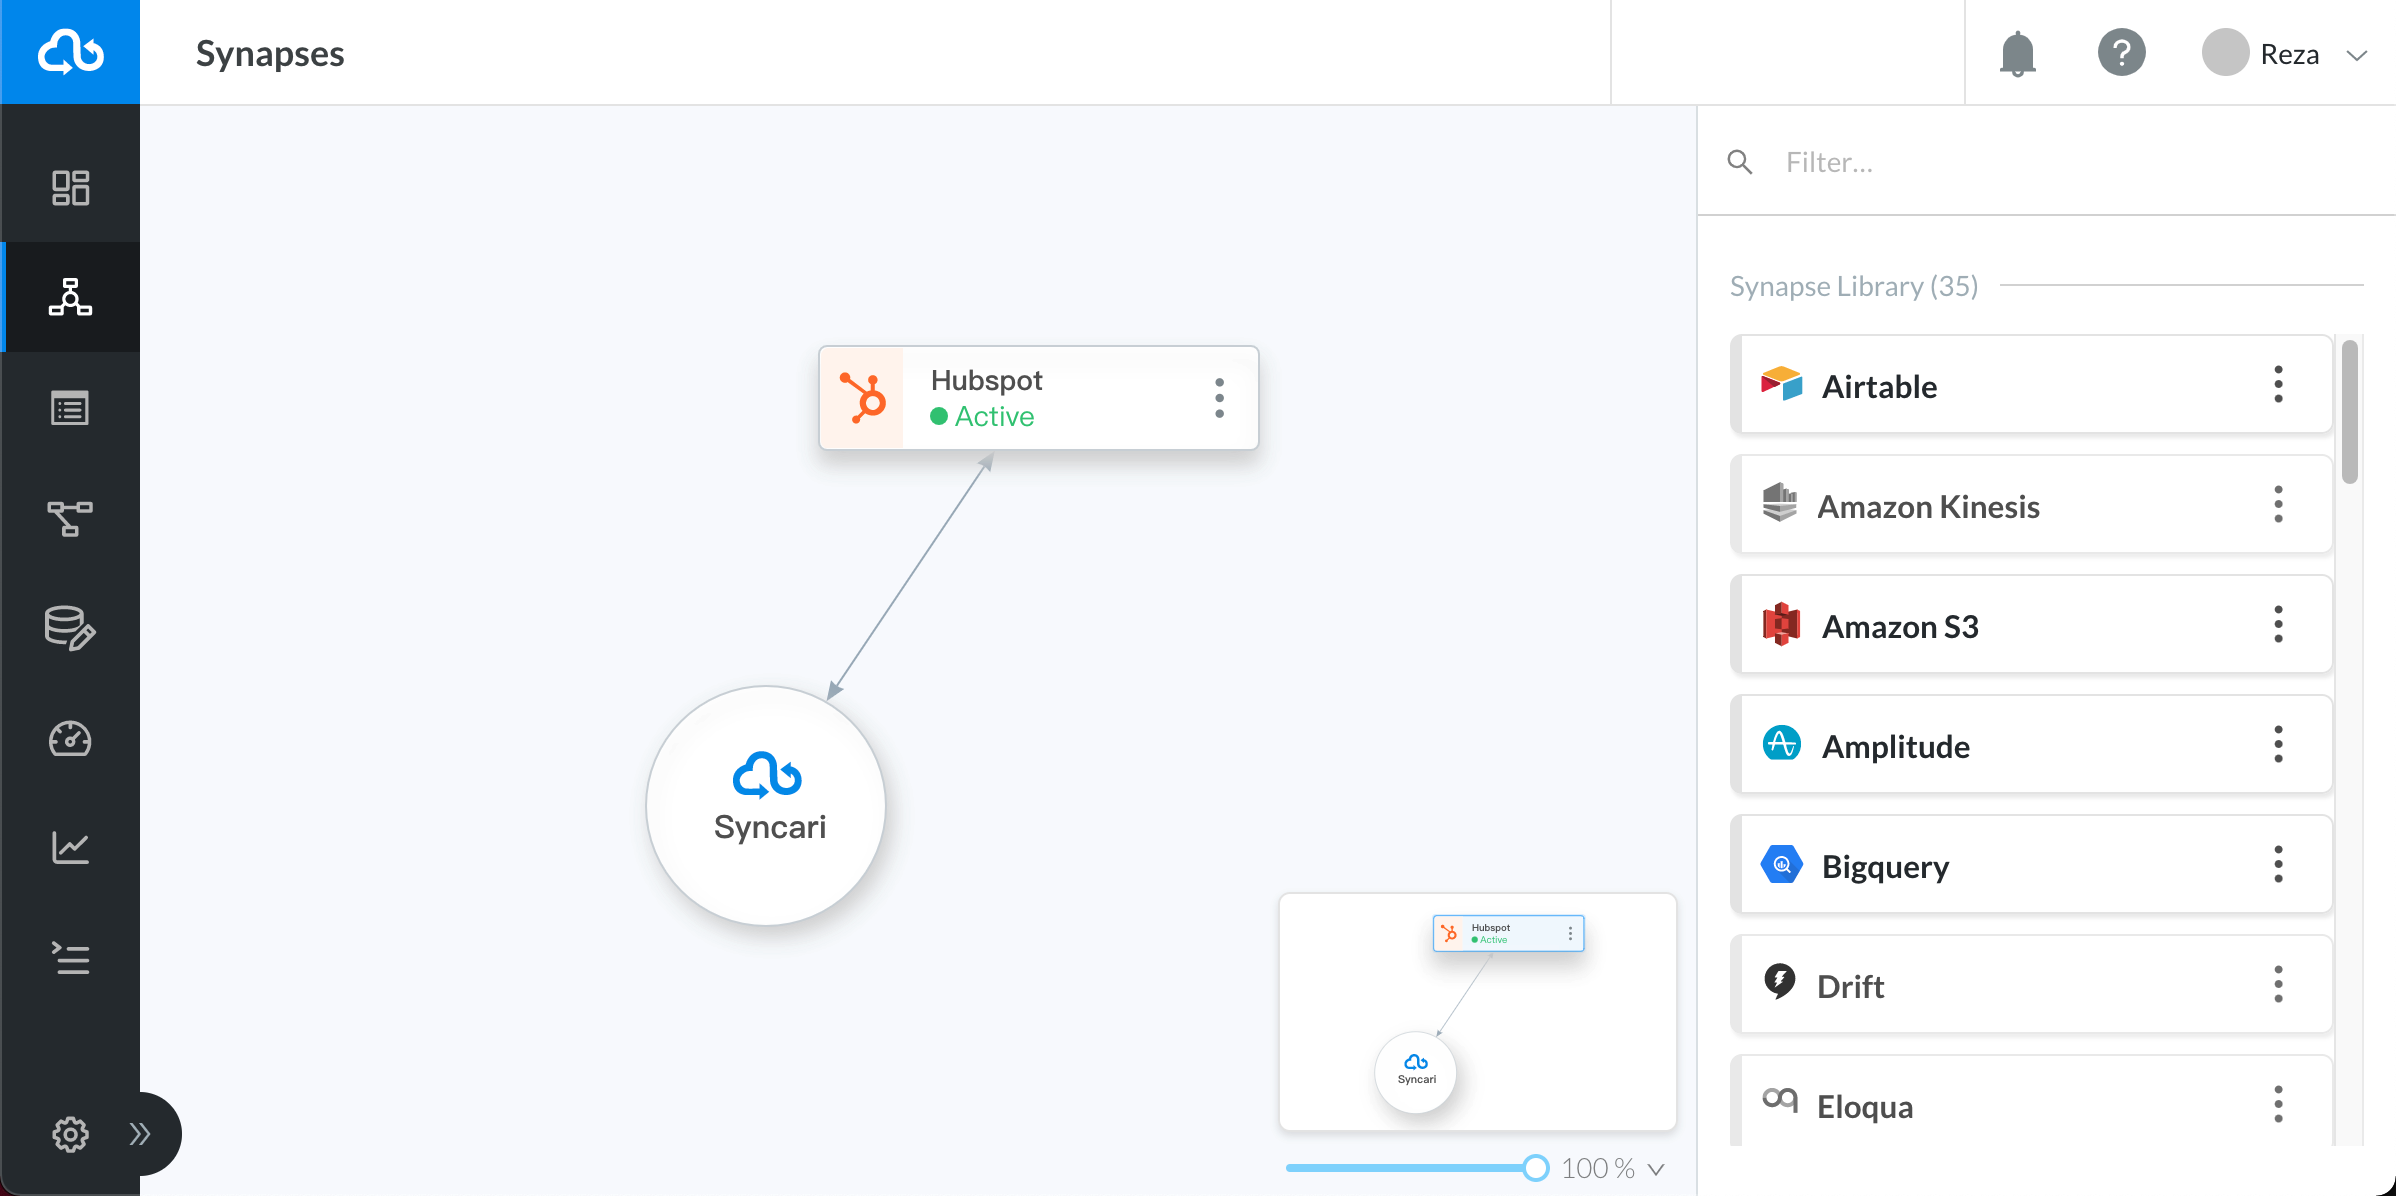Click the minimap overview thumbnail
Screen dimensions: 2396x1196
1478,1012
